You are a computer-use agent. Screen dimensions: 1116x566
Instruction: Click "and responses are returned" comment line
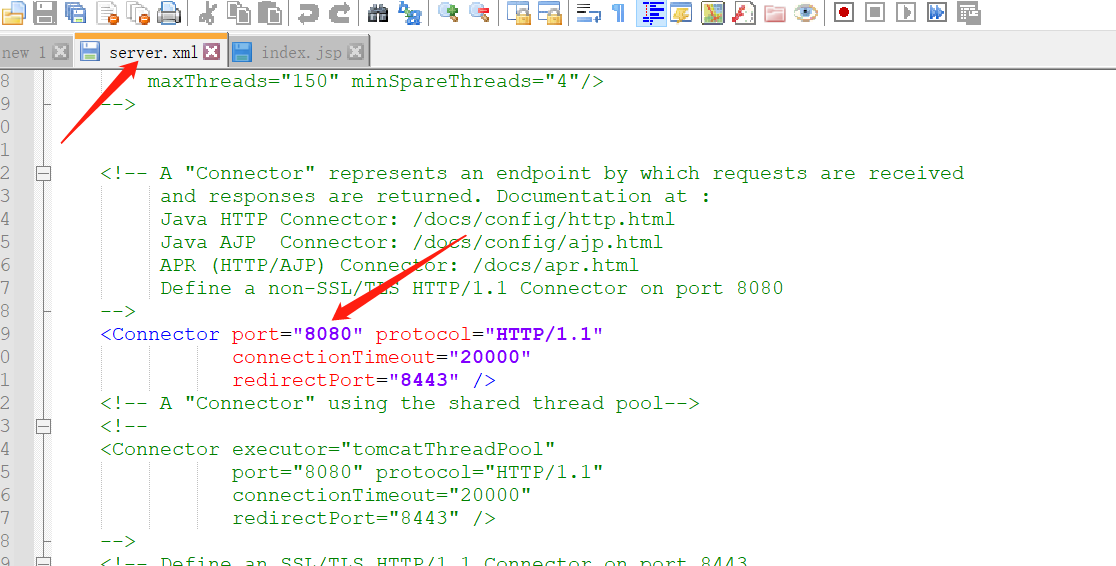pyautogui.click(x=435, y=196)
